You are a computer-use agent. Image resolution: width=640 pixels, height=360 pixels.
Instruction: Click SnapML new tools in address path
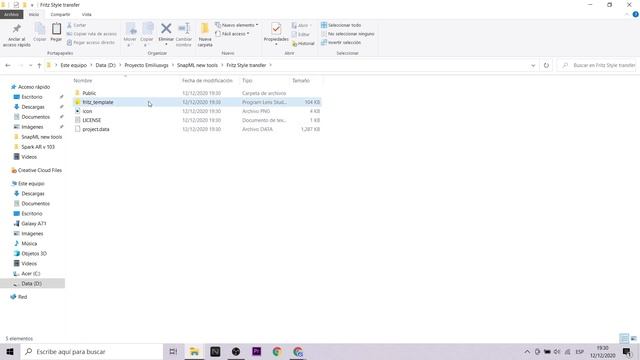click(x=197, y=65)
